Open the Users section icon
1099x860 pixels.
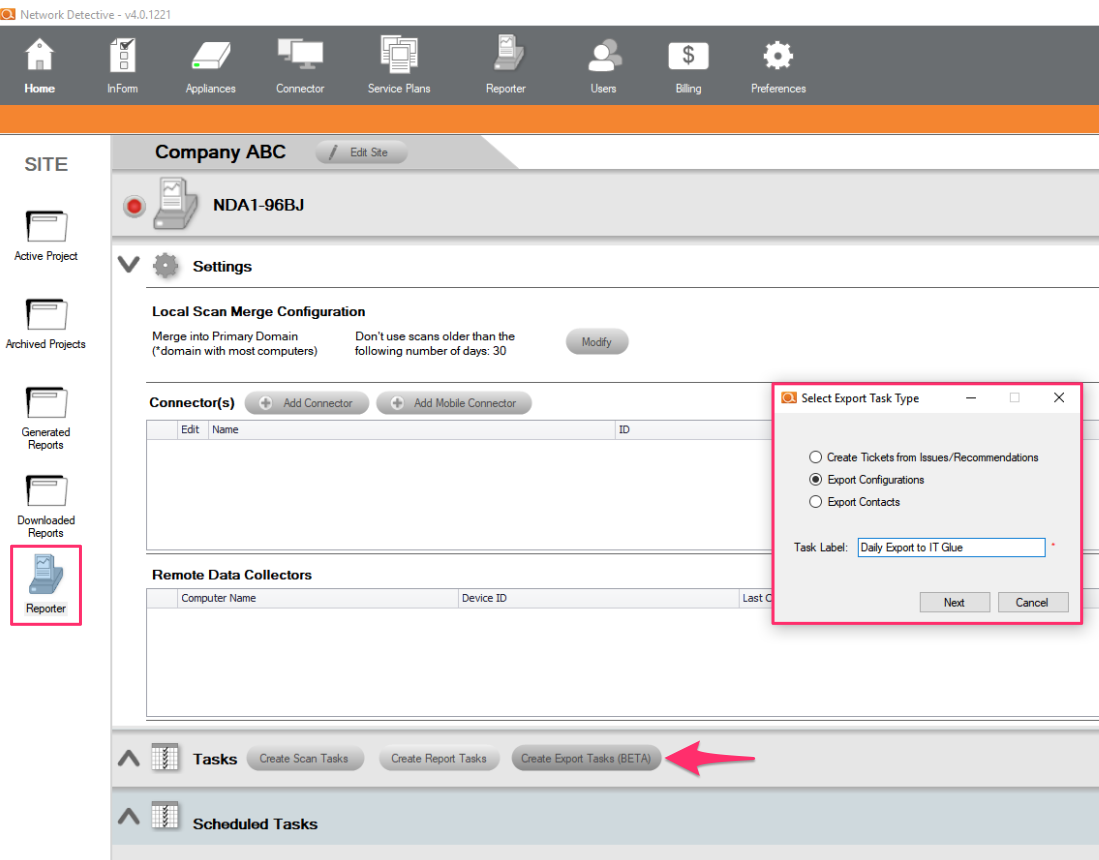pos(603,58)
